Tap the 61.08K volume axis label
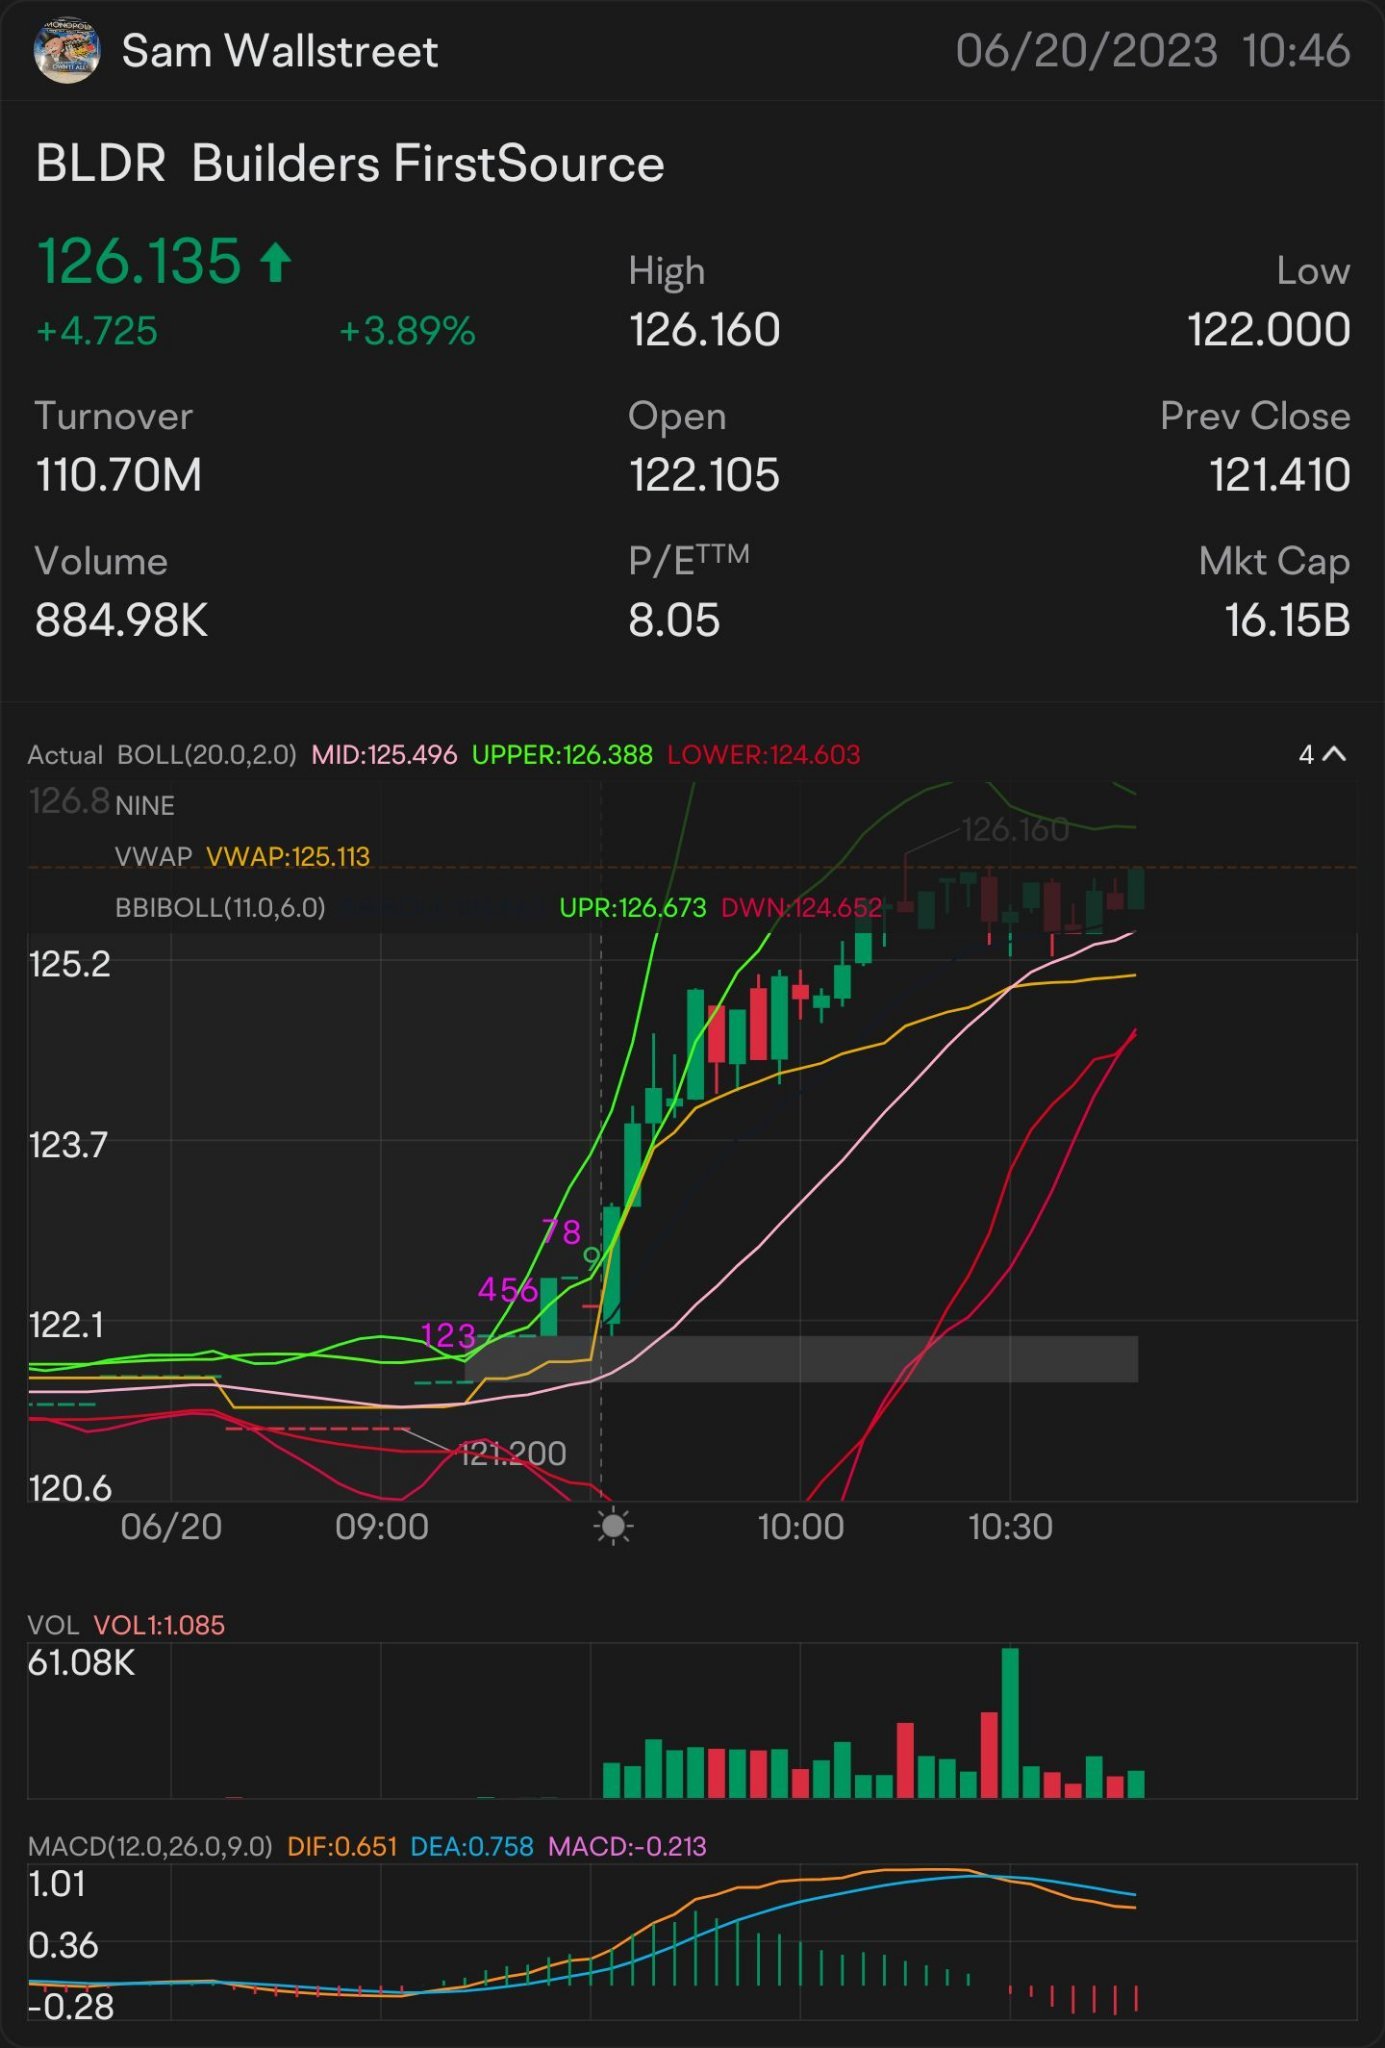The height and width of the screenshot is (2048, 1385). point(81,1662)
